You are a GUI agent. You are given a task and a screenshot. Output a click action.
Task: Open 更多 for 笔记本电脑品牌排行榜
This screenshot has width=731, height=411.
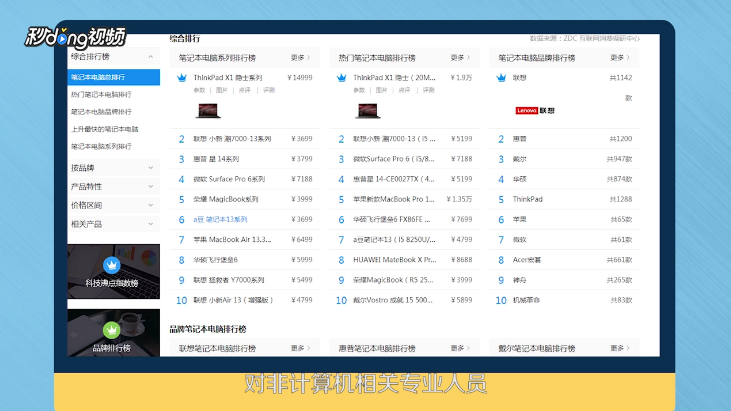pyautogui.click(x=620, y=58)
